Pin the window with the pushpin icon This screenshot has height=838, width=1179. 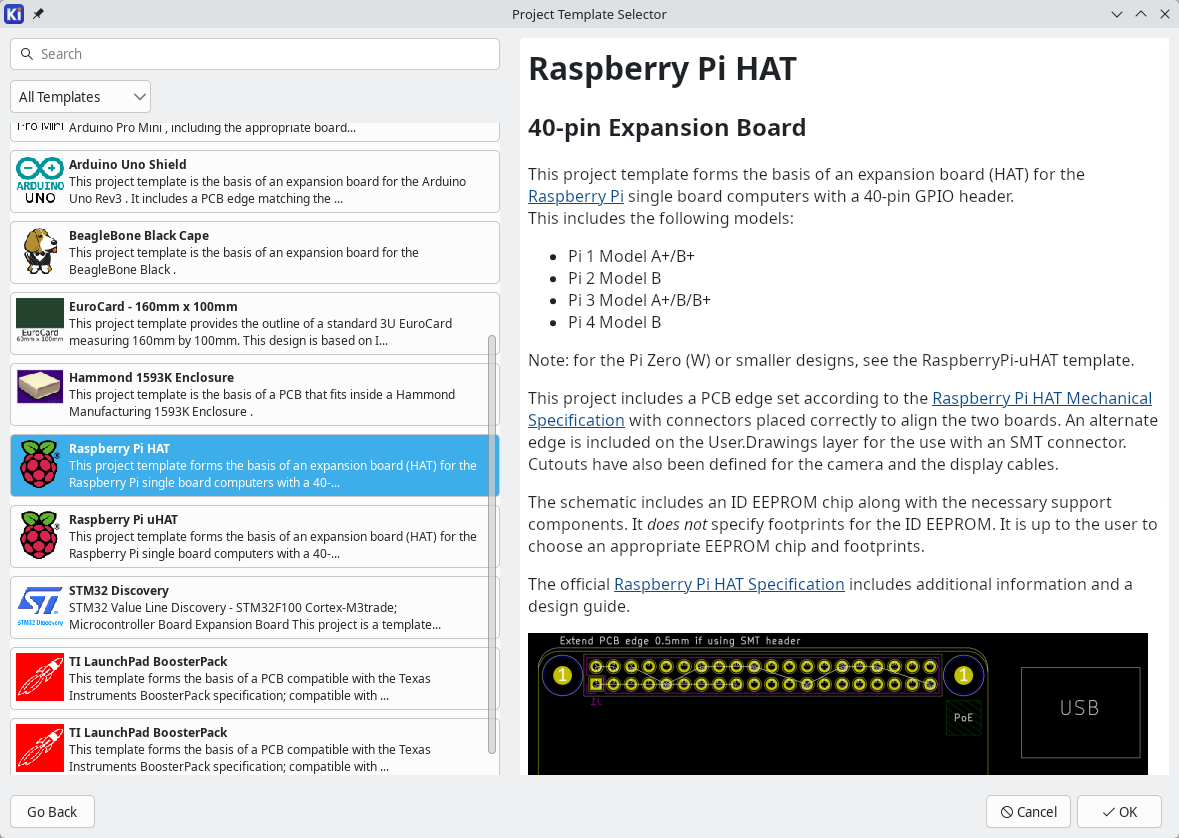[38, 14]
